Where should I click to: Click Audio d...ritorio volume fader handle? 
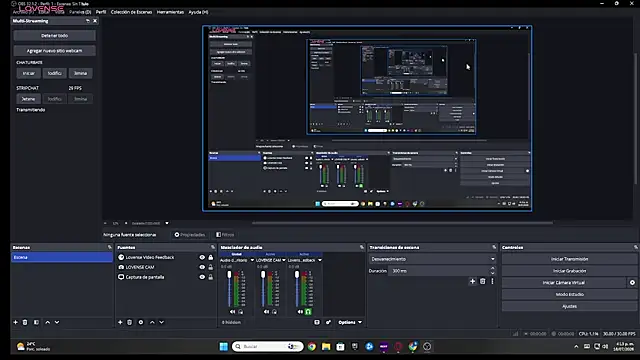(x=229, y=275)
